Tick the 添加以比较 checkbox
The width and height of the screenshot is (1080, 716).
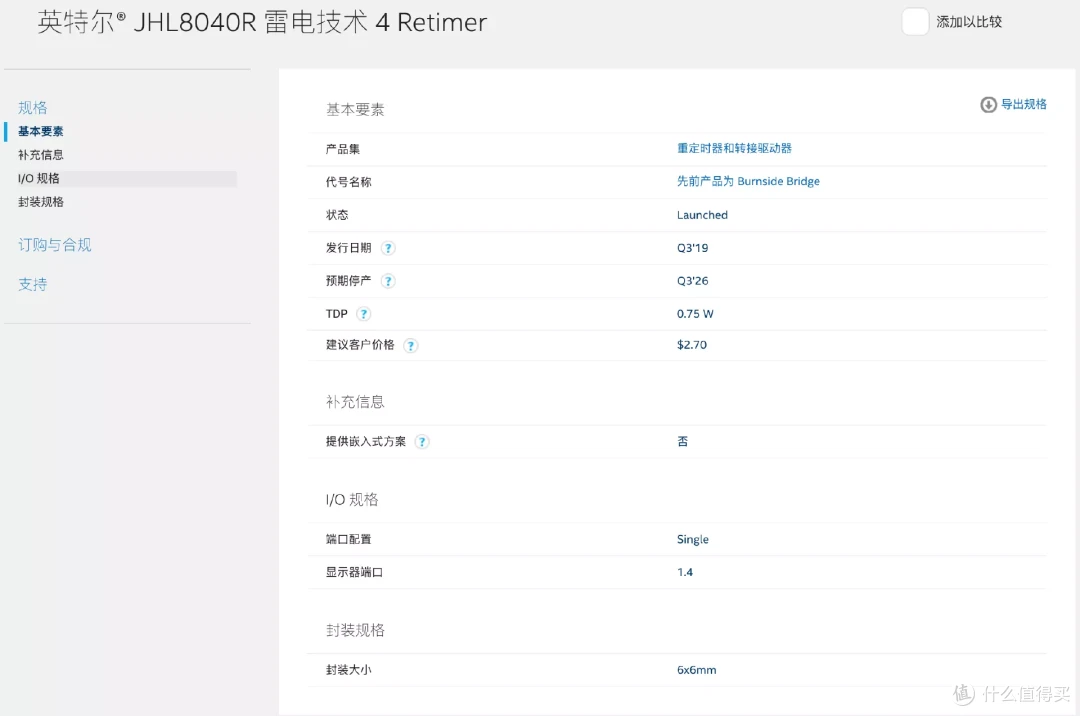[x=915, y=22]
